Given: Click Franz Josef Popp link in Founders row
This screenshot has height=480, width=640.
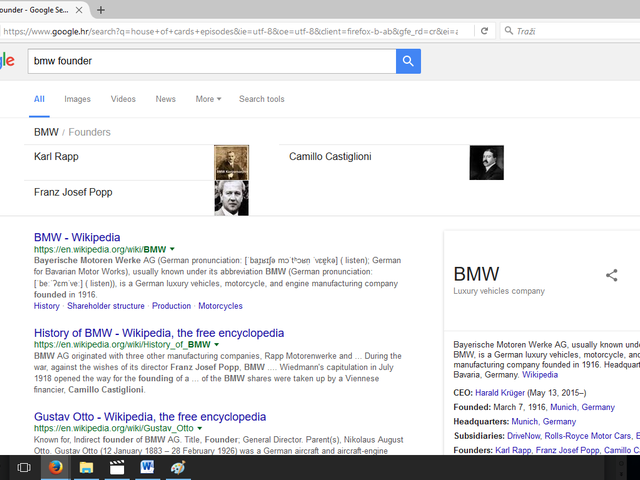Looking at the screenshot, I should (x=567, y=450).
